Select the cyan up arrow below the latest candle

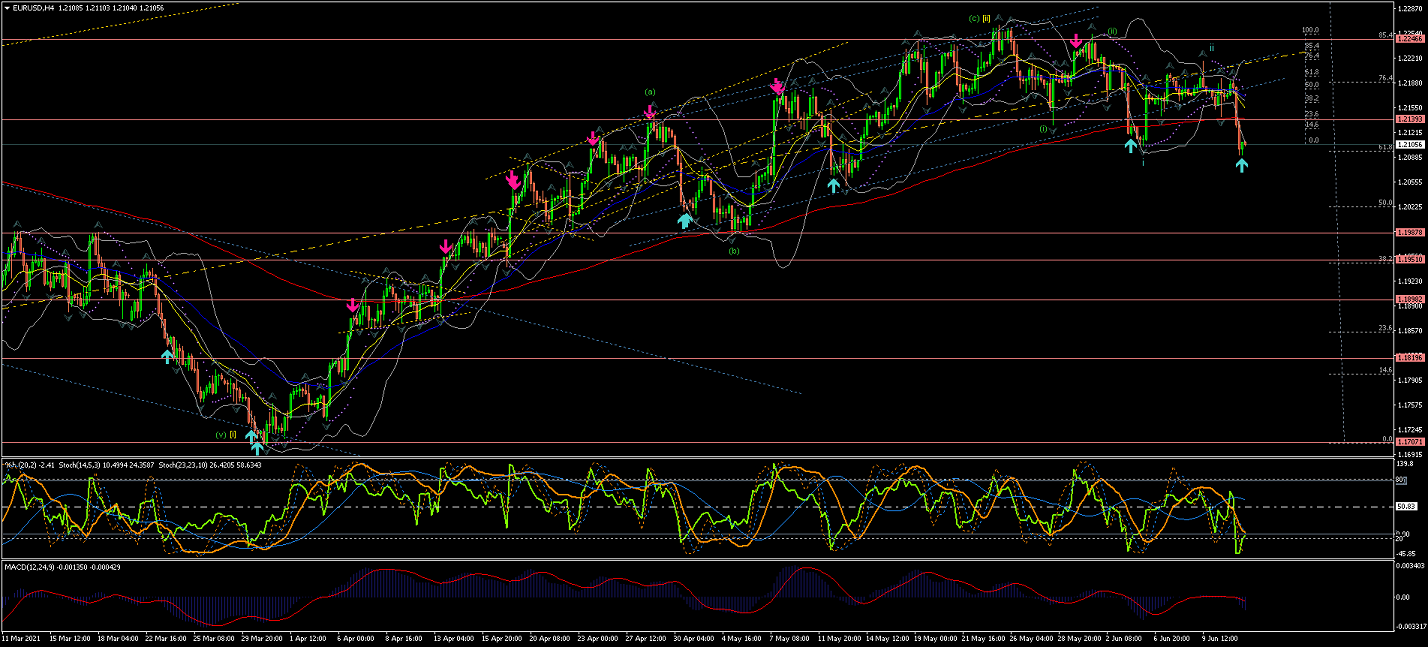1242,165
